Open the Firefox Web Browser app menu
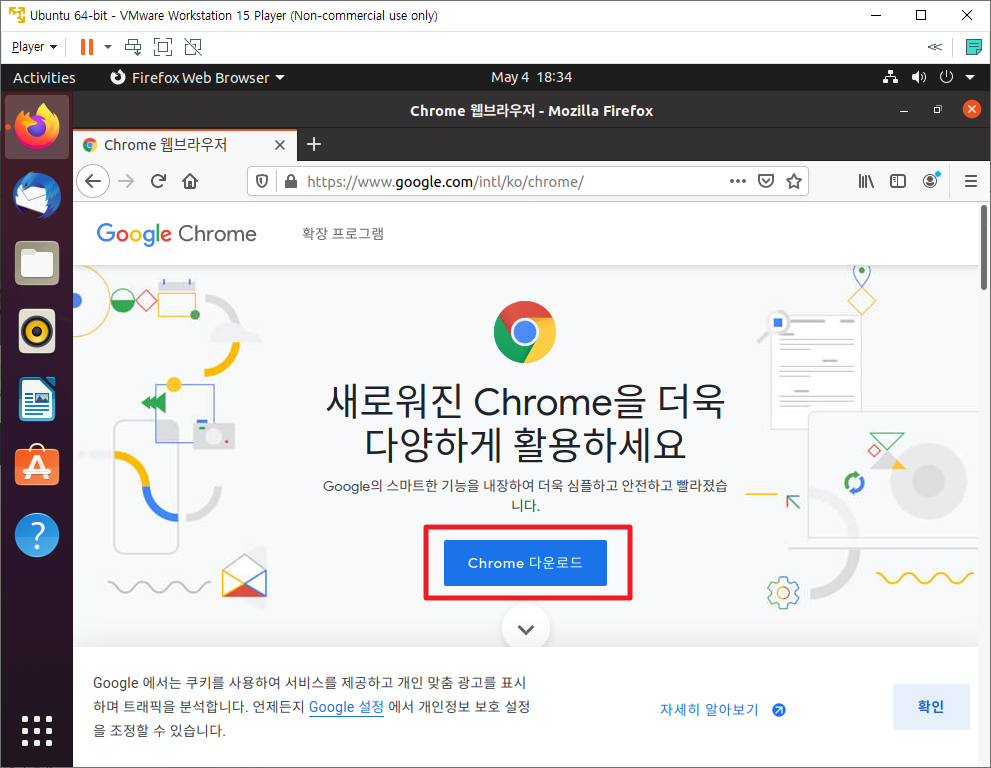Image resolution: width=991 pixels, height=768 pixels. pos(197,77)
